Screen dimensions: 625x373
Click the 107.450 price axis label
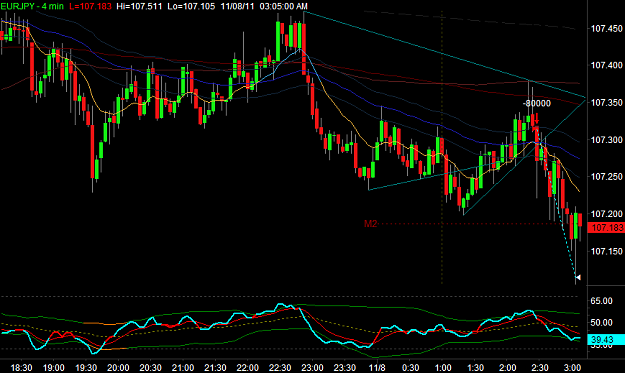tap(606, 28)
